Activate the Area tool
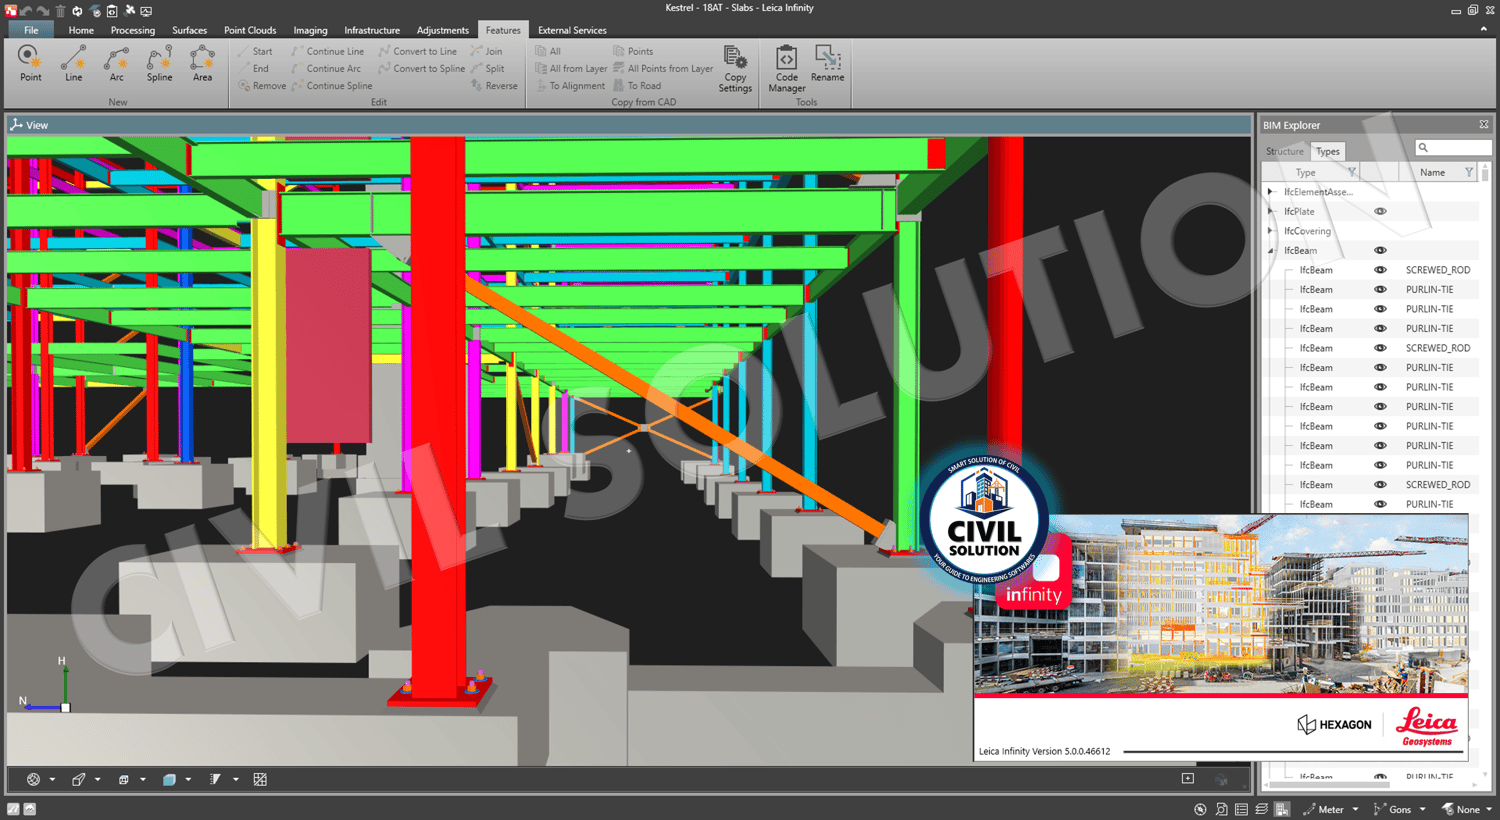1500x820 pixels. [203, 64]
